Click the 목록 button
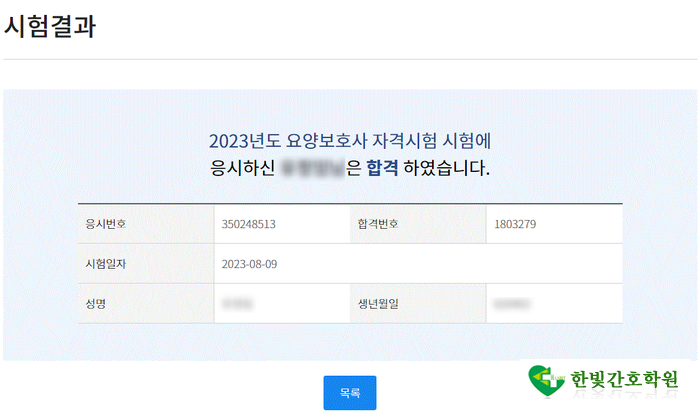 349,393
